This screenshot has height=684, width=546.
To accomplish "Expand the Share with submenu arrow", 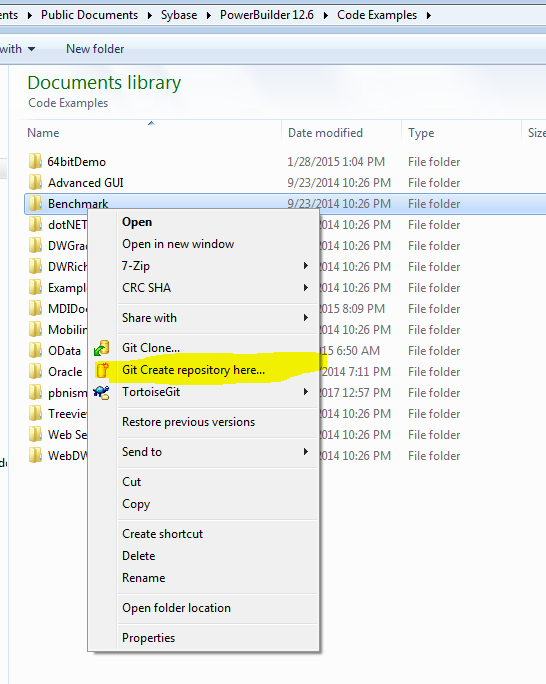I will pyautogui.click(x=306, y=318).
